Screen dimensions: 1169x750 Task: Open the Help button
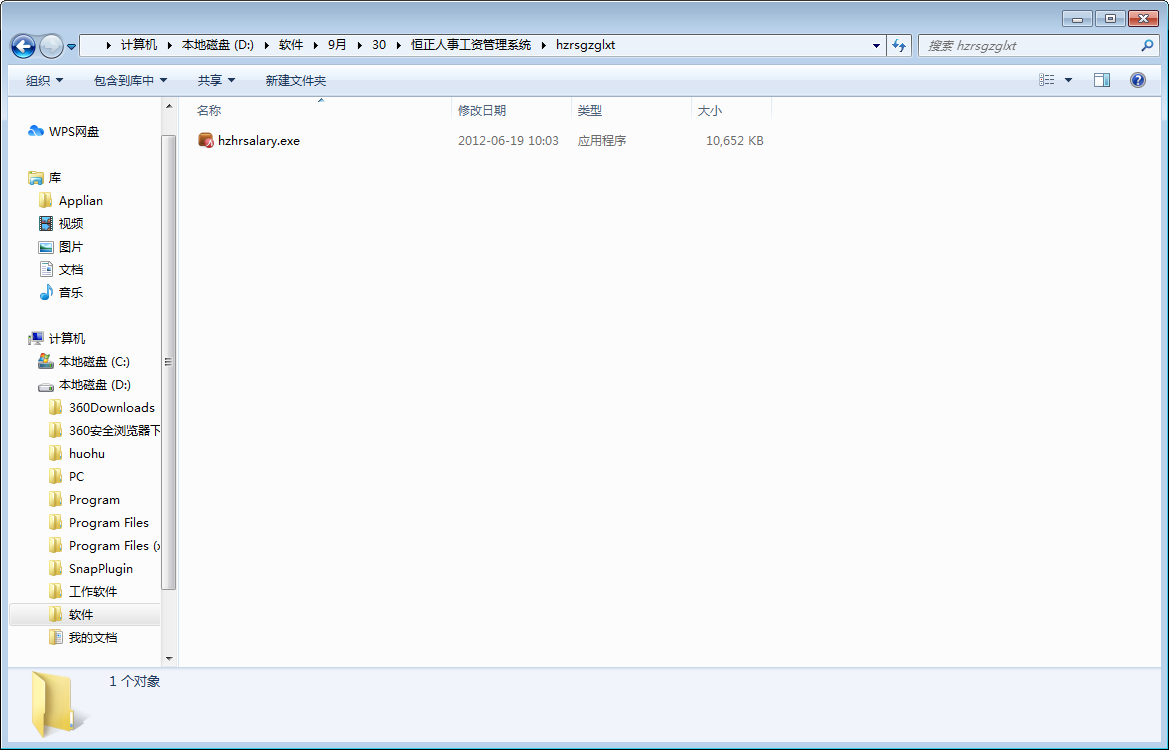click(1138, 80)
